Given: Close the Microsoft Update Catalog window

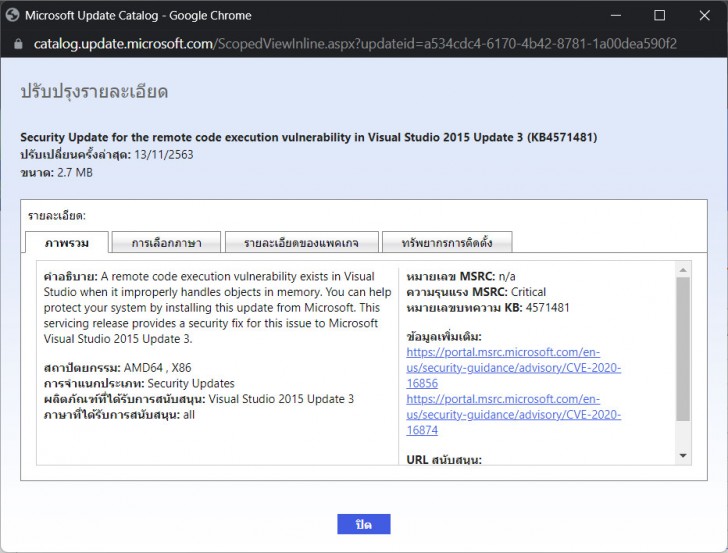Looking at the screenshot, I should 704,15.
